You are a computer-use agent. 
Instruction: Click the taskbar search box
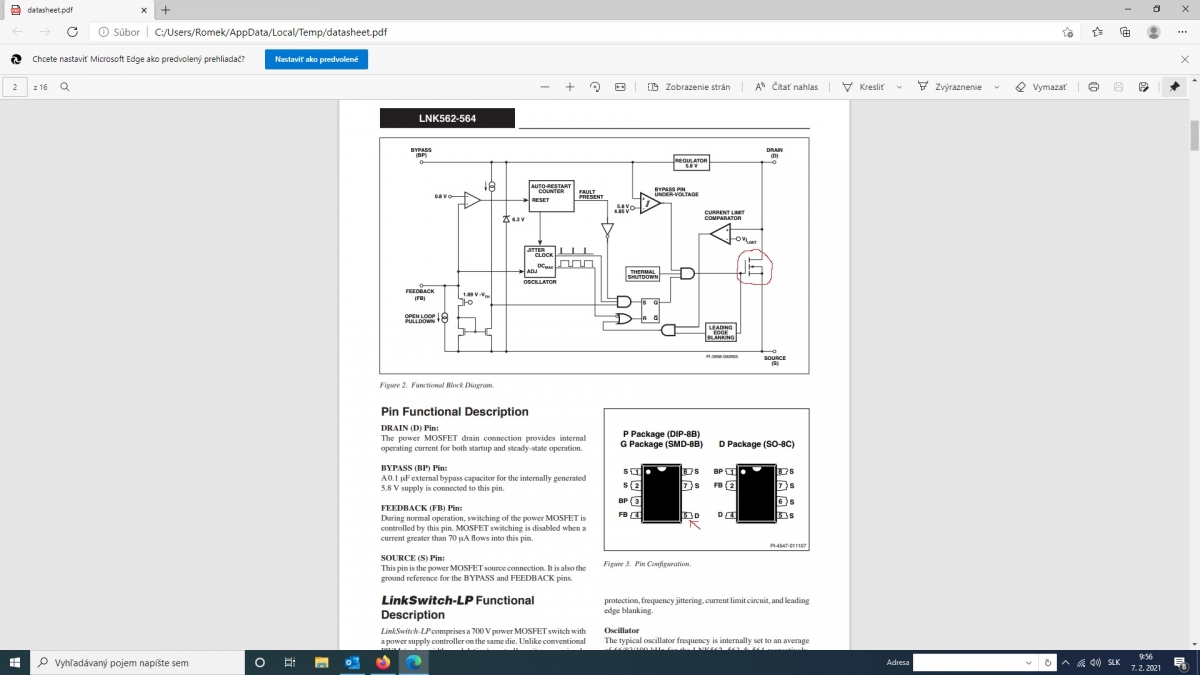click(135, 662)
